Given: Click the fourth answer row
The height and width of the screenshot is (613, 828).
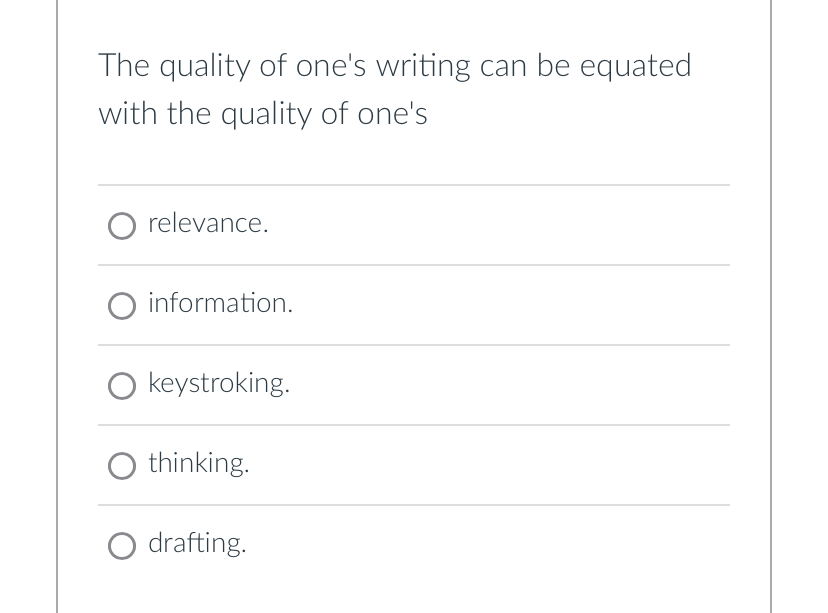Looking at the screenshot, I should click(414, 464).
